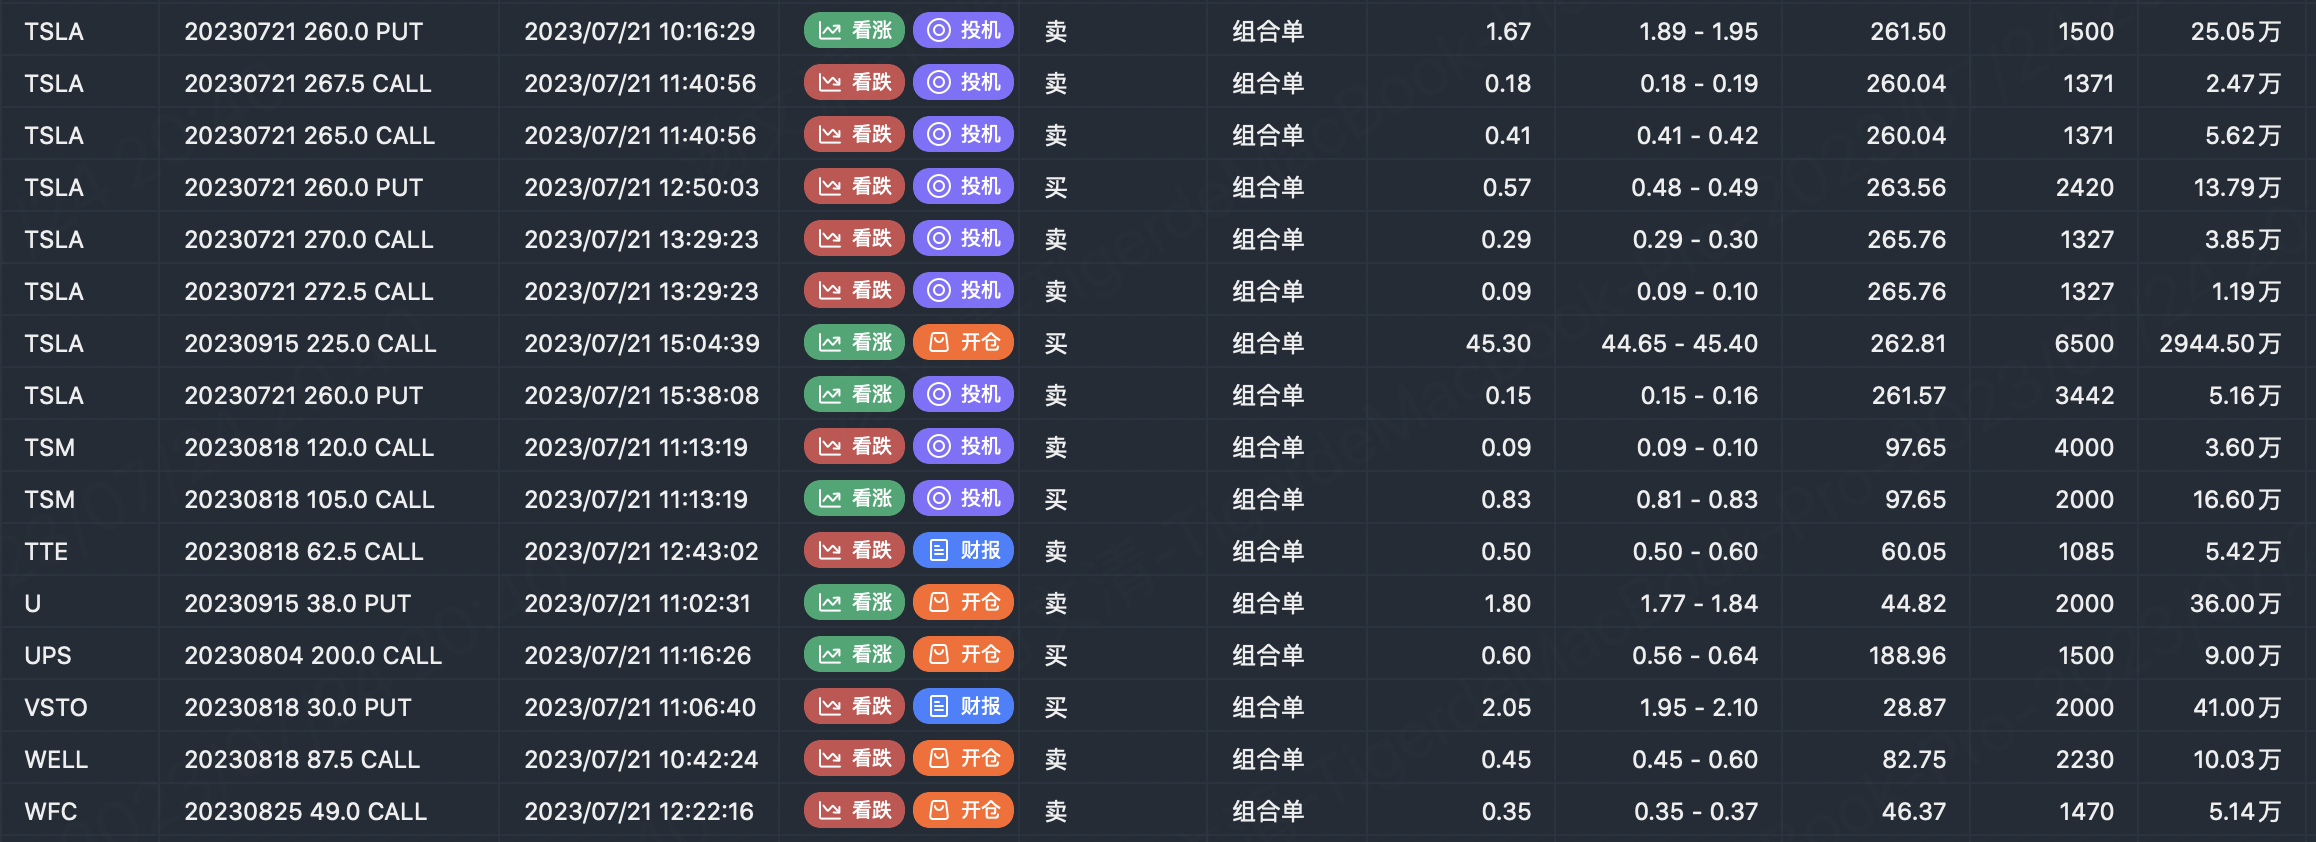
Task: Click the 开仓 tag in the TSLA 225.0 CALL row
Action: 964,343
